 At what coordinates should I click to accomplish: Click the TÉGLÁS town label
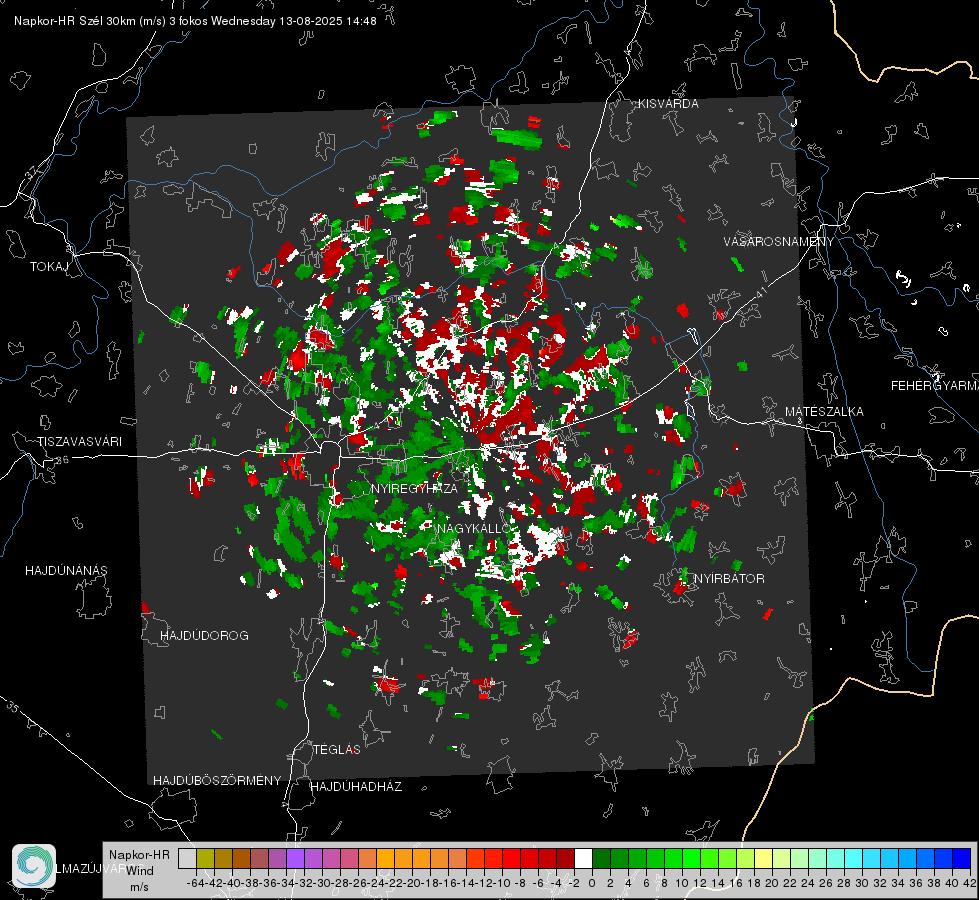click(x=337, y=750)
